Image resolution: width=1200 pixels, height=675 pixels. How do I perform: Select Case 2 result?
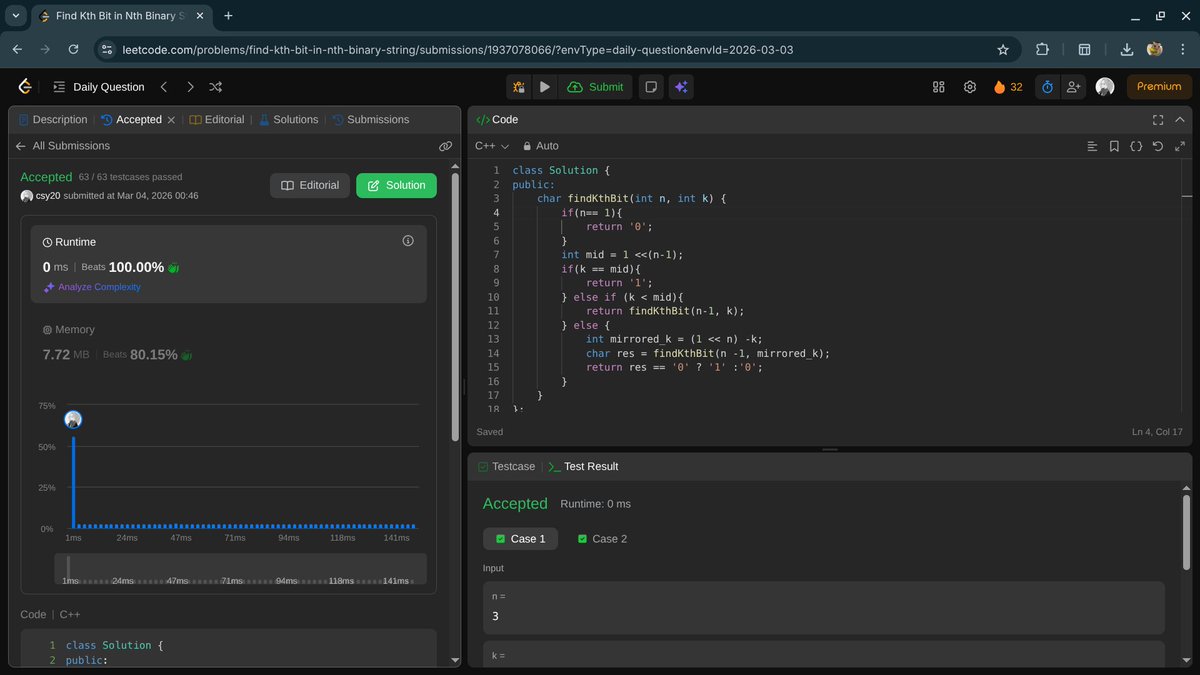[x=603, y=539]
